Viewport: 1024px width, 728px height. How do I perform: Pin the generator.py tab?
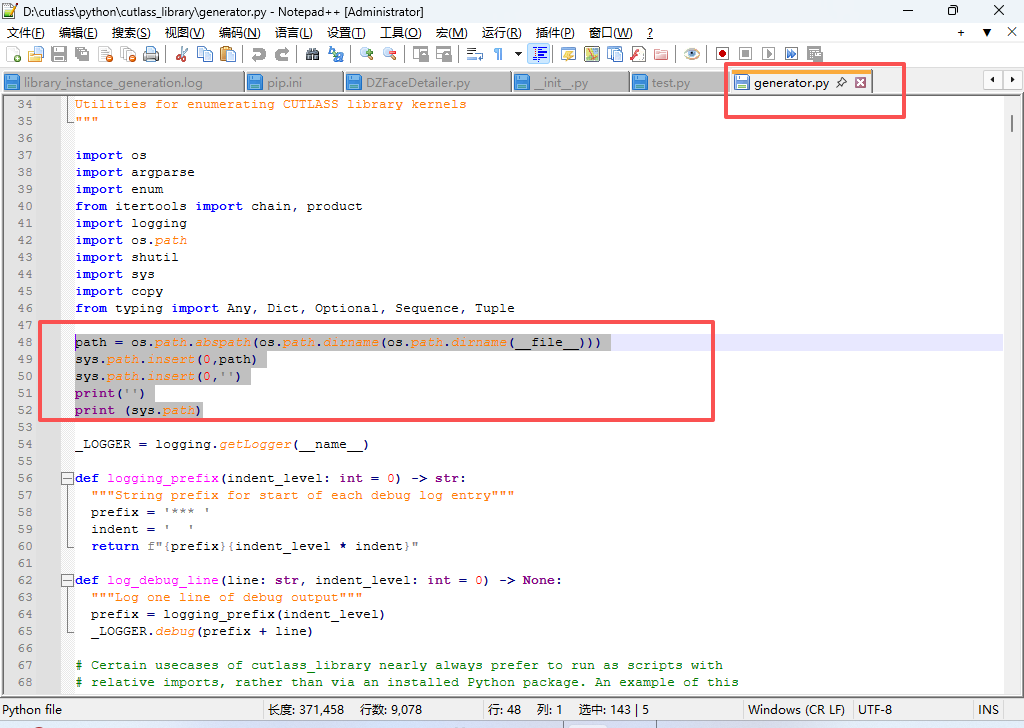click(842, 82)
